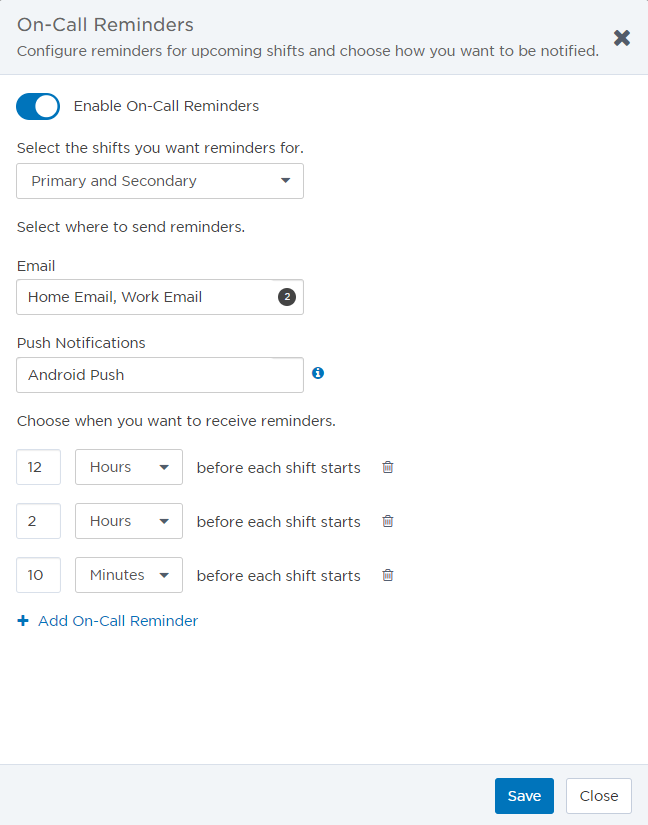Click the email count badge showing 2

pyautogui.click(x=287, y=297)
